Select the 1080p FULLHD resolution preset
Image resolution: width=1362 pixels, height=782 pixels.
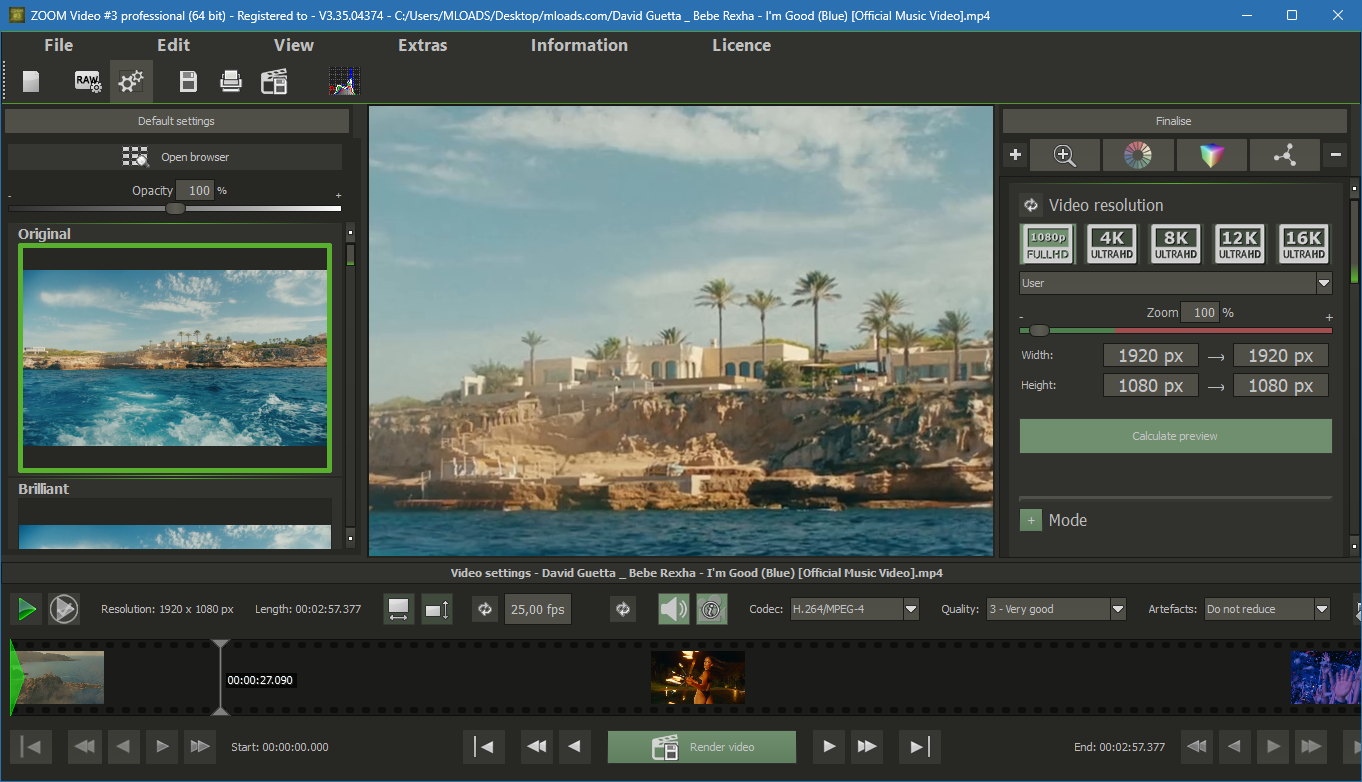coord(1047,244)
